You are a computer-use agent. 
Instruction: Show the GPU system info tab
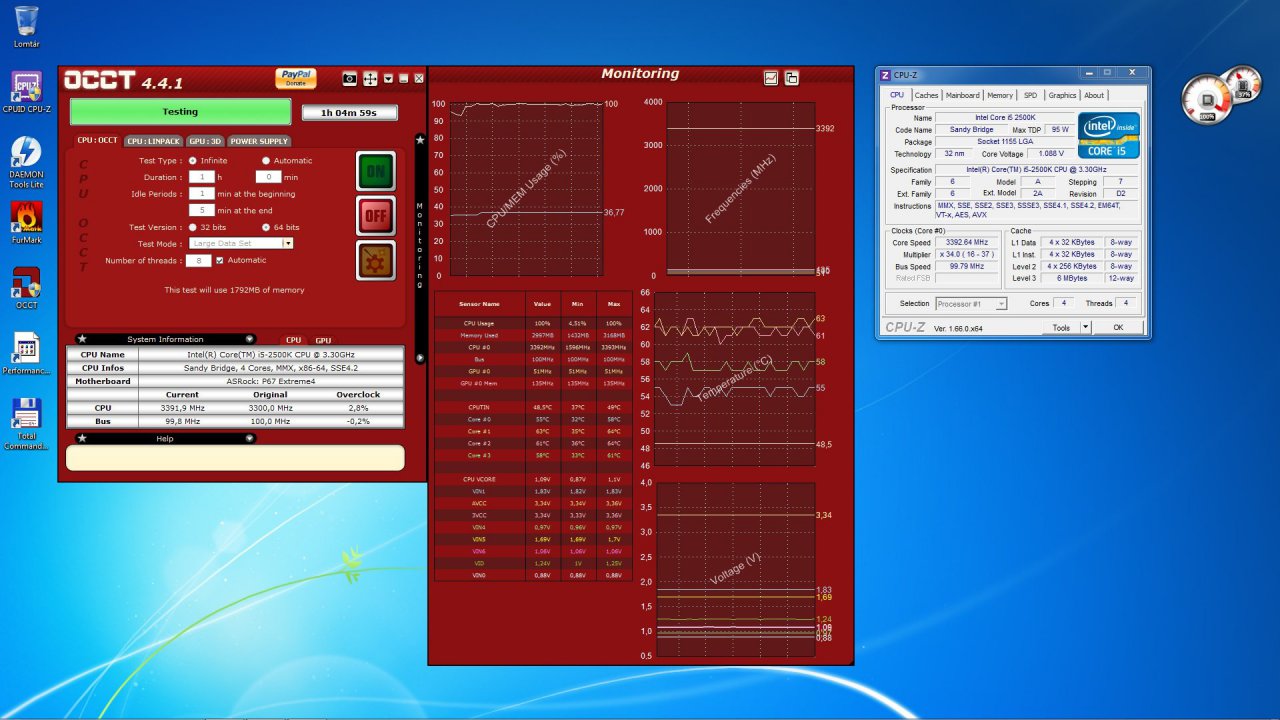pos(323,340)
